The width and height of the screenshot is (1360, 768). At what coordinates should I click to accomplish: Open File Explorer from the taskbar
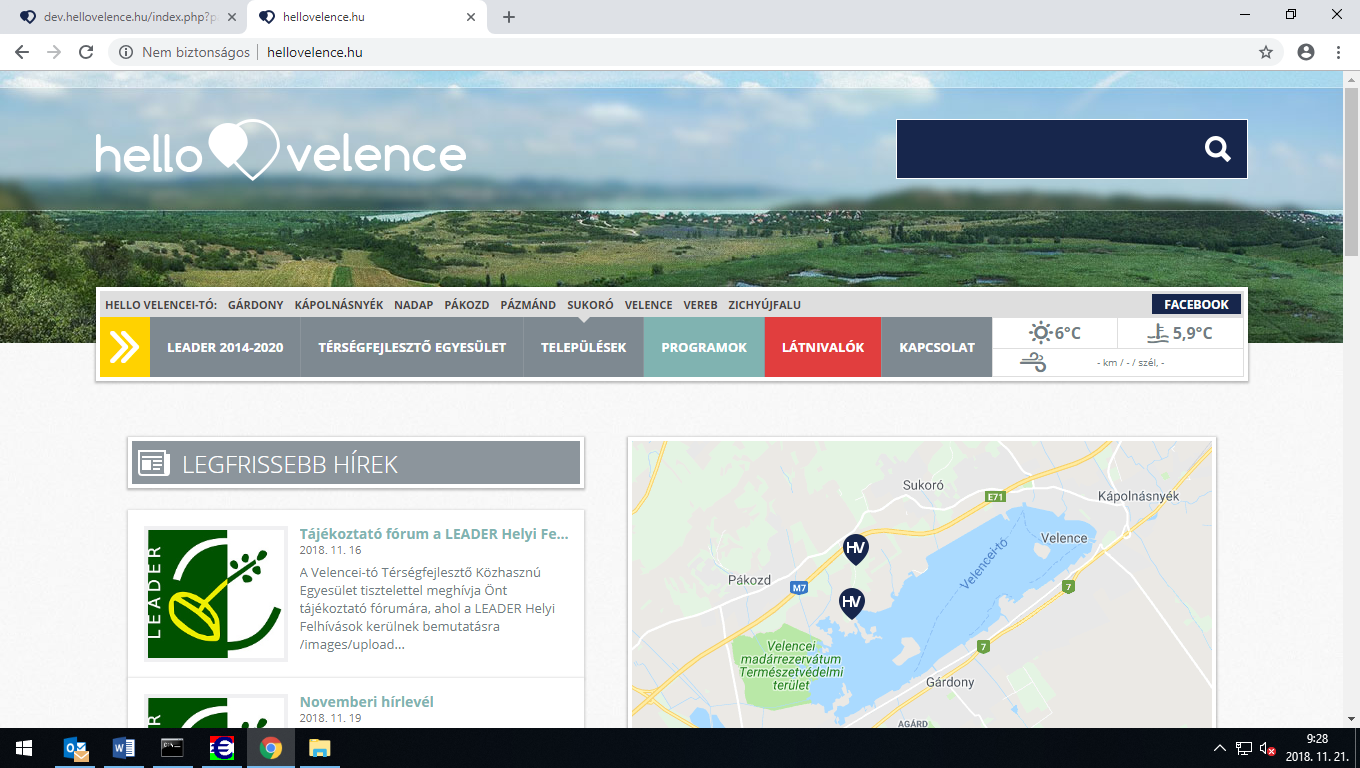point(319,748)
